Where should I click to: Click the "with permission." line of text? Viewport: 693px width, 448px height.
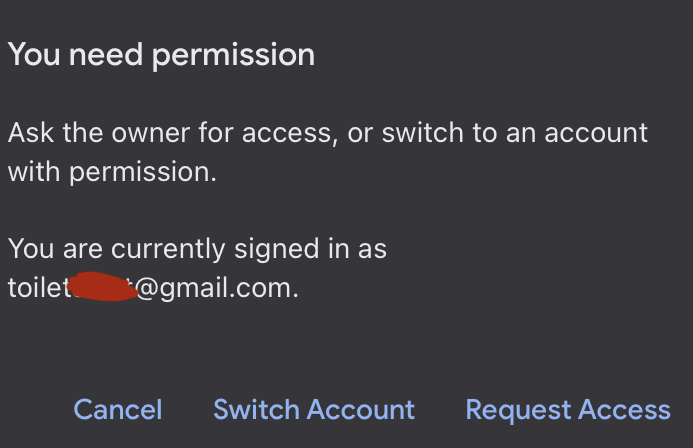pyautogui.click(x=112, y=171)
